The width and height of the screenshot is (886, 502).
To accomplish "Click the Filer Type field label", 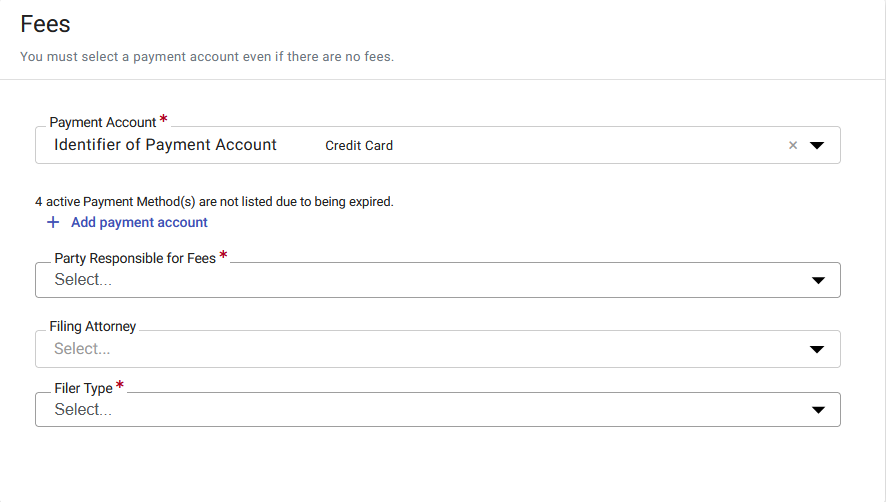I will click(x=84, y=388).
